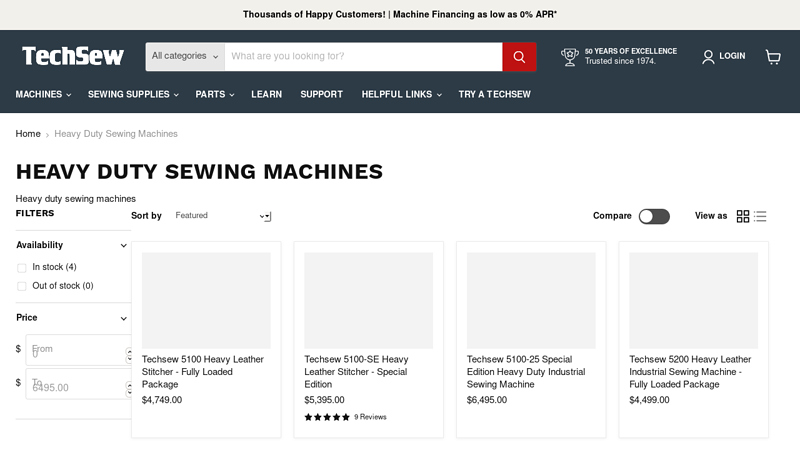800x450 pixels.
Task: Click the login person icon
Action: coord(708,57)
